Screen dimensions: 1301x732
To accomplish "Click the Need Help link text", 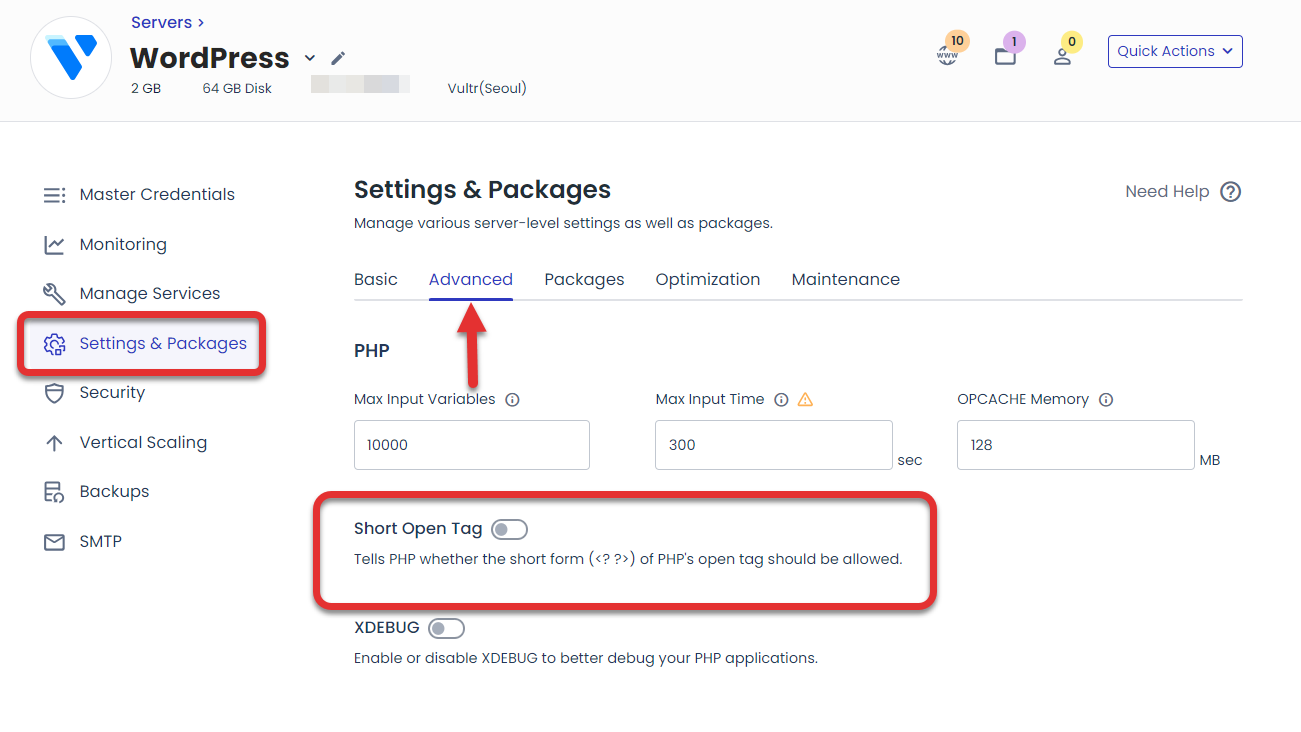I will point(1167,192).
